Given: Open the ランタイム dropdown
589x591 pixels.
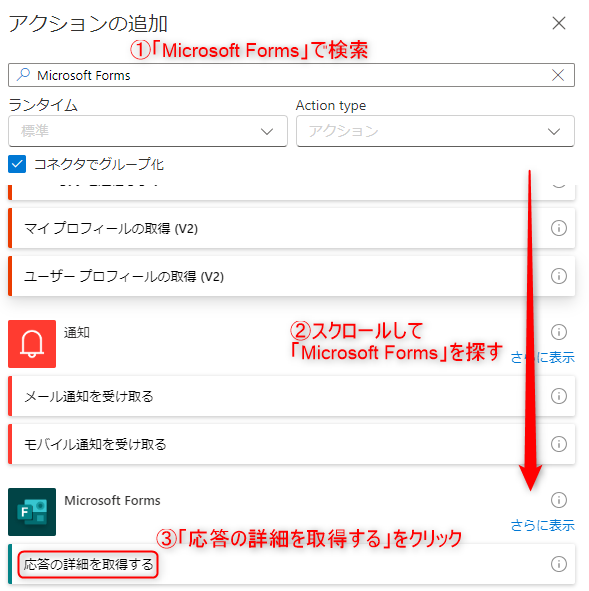Looking at the screenshot, I should click(148, 131).
